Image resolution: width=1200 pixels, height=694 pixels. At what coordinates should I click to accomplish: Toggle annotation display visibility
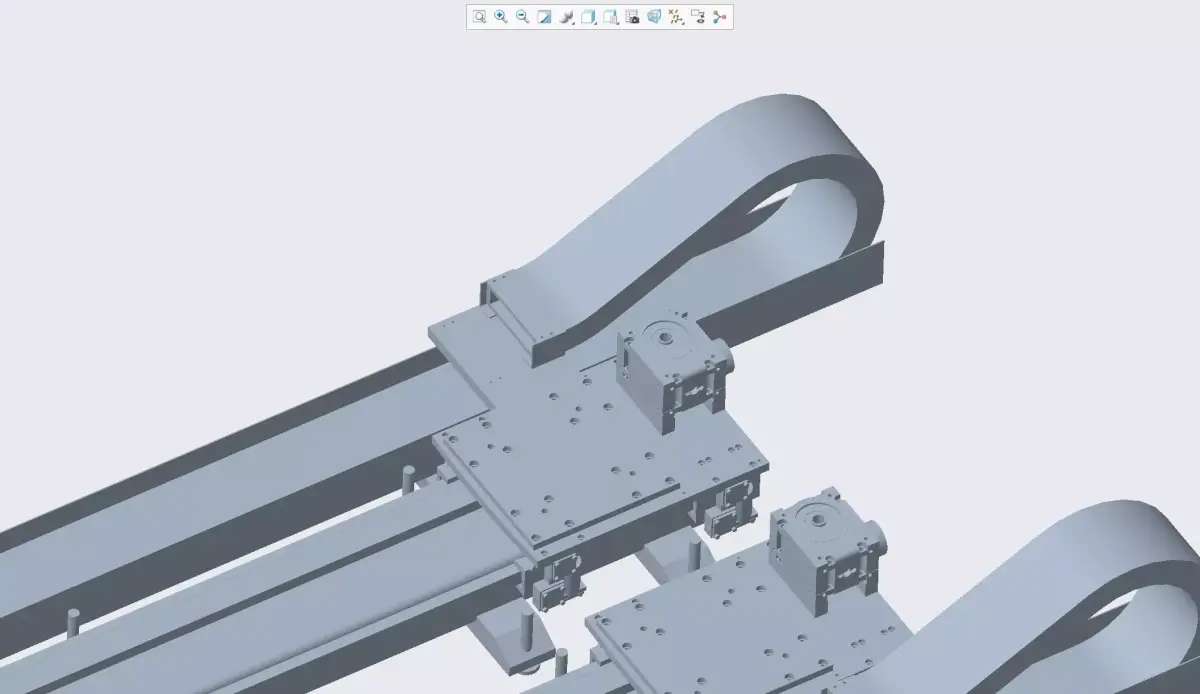point(700,17)
